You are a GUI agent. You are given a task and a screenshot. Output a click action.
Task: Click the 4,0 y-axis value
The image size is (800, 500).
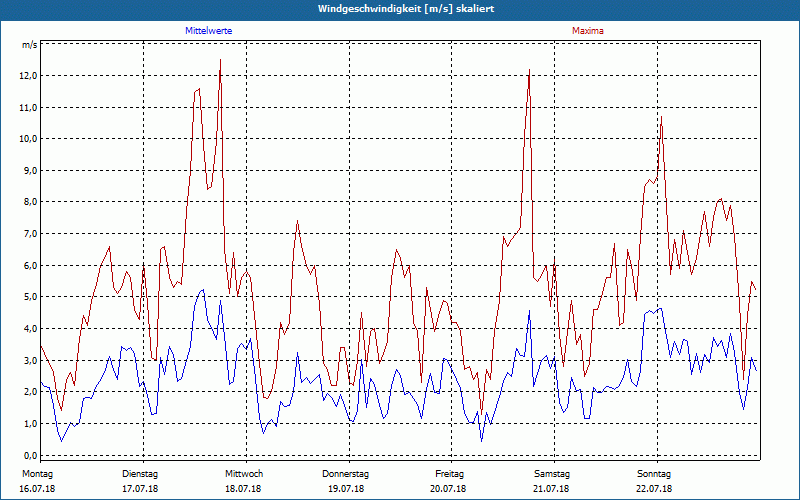31,329
